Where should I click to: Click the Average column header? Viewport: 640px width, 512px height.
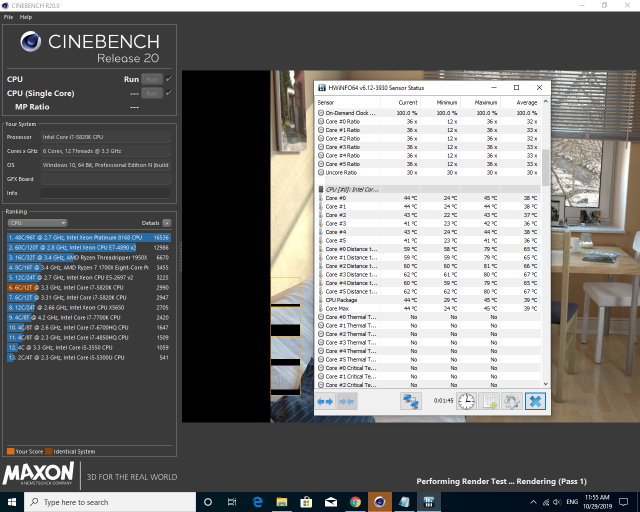coord(520,102)
